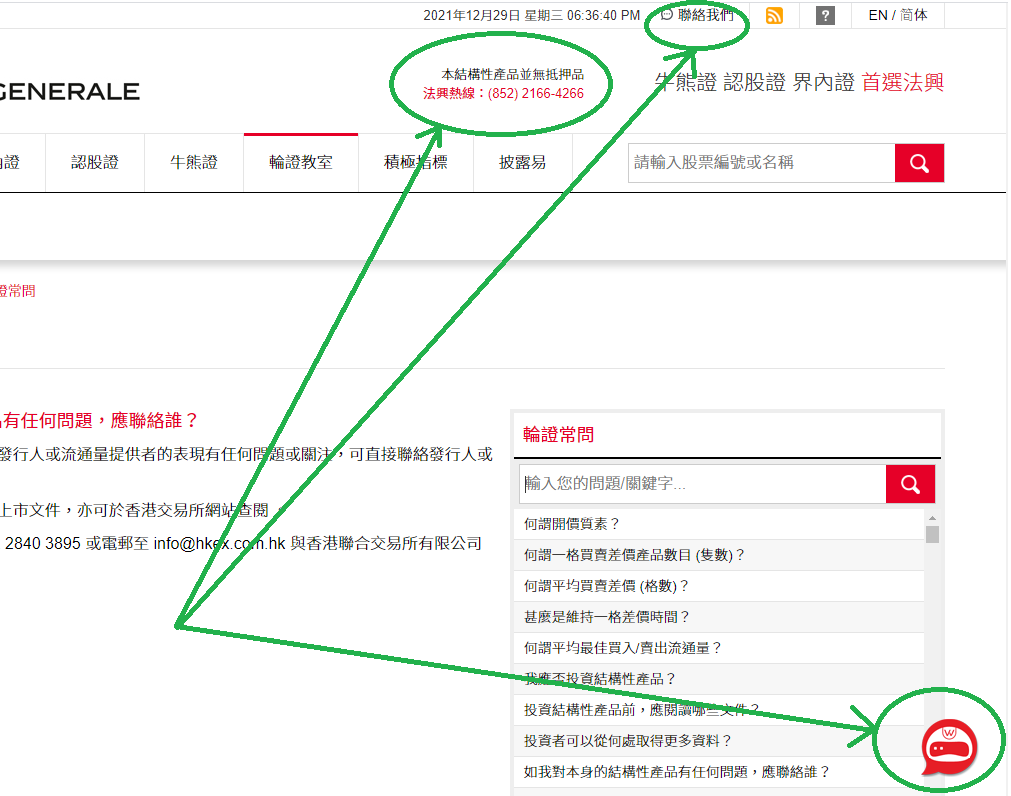Click the stock search magnifier button

tap(919, 163)
